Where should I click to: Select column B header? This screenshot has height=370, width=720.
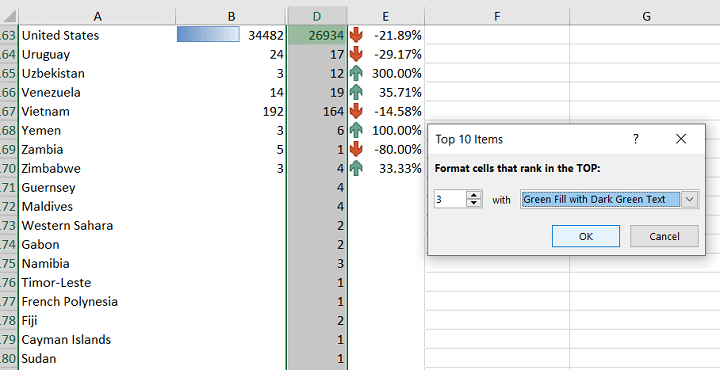point(231,17)
